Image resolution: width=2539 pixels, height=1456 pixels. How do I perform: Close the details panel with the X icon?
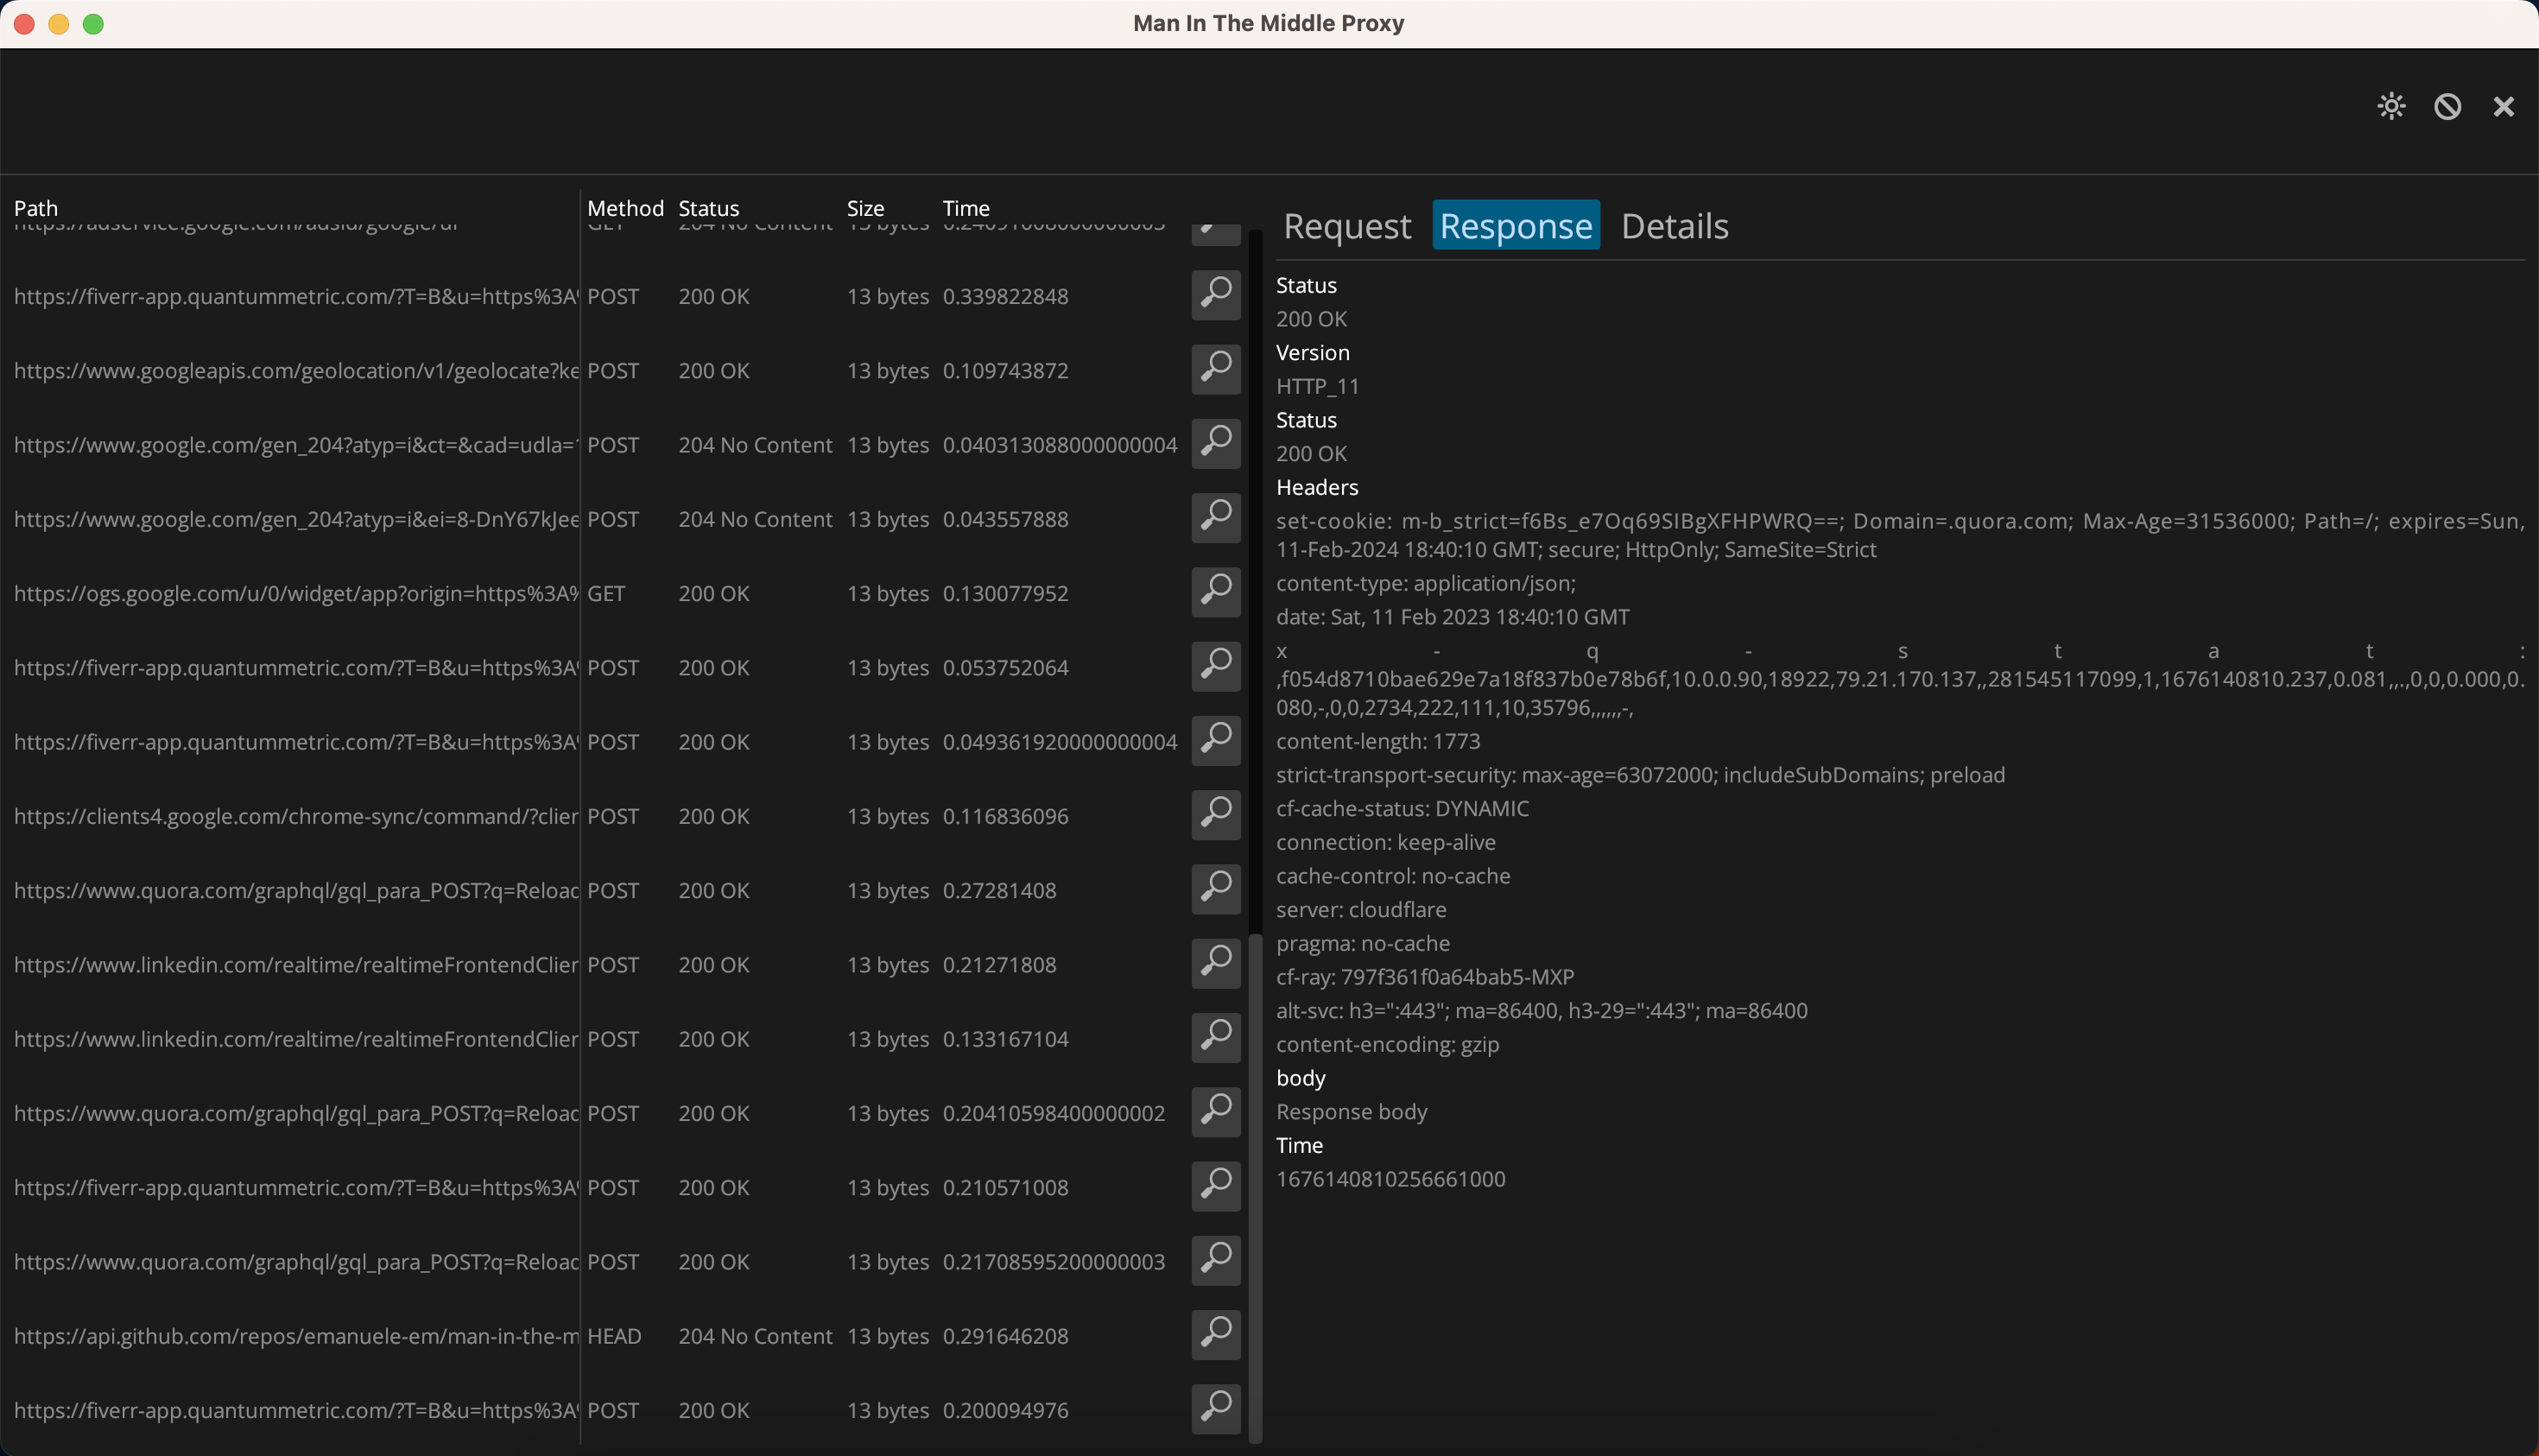2503,106
